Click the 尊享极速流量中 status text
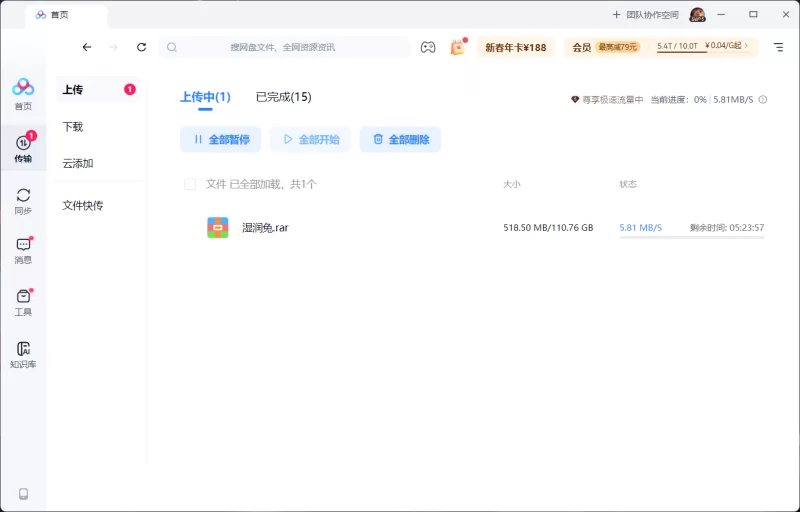 pos(613,99)
